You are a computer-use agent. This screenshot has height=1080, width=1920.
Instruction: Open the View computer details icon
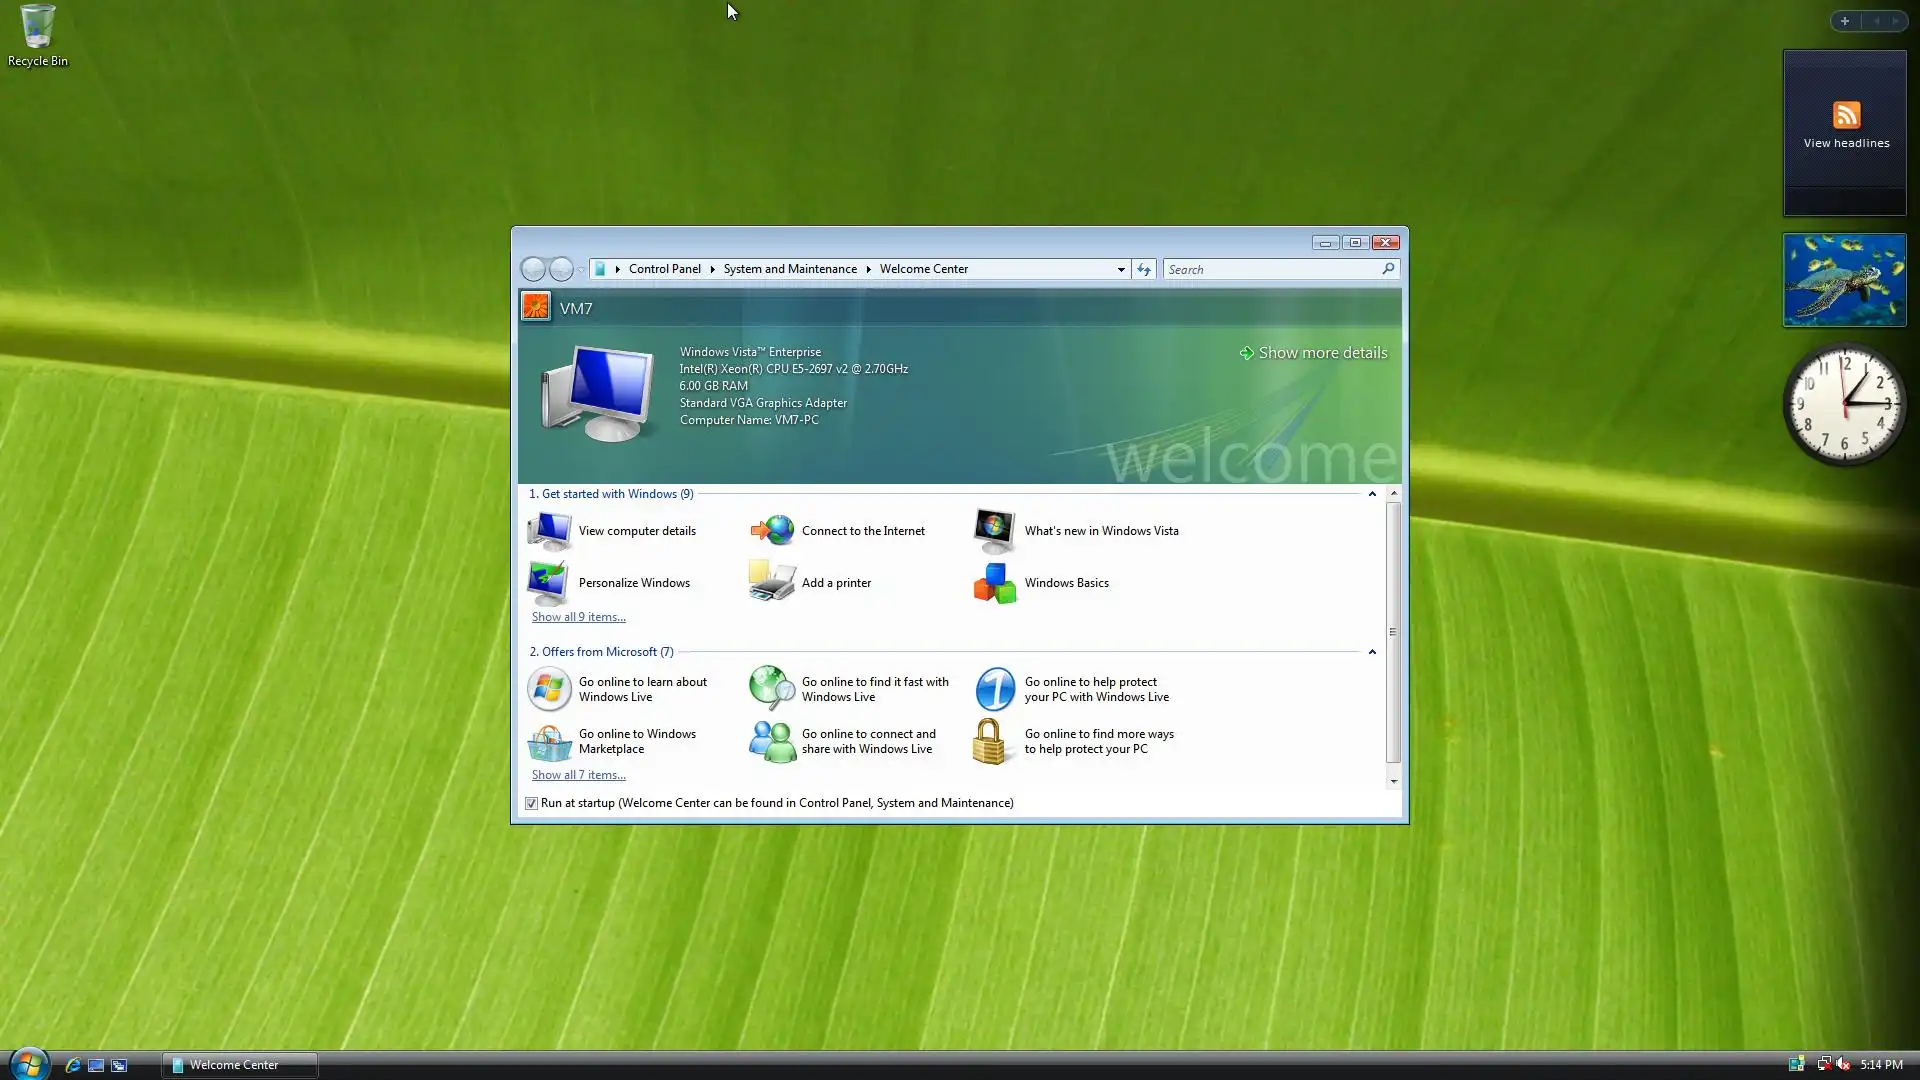549,531
